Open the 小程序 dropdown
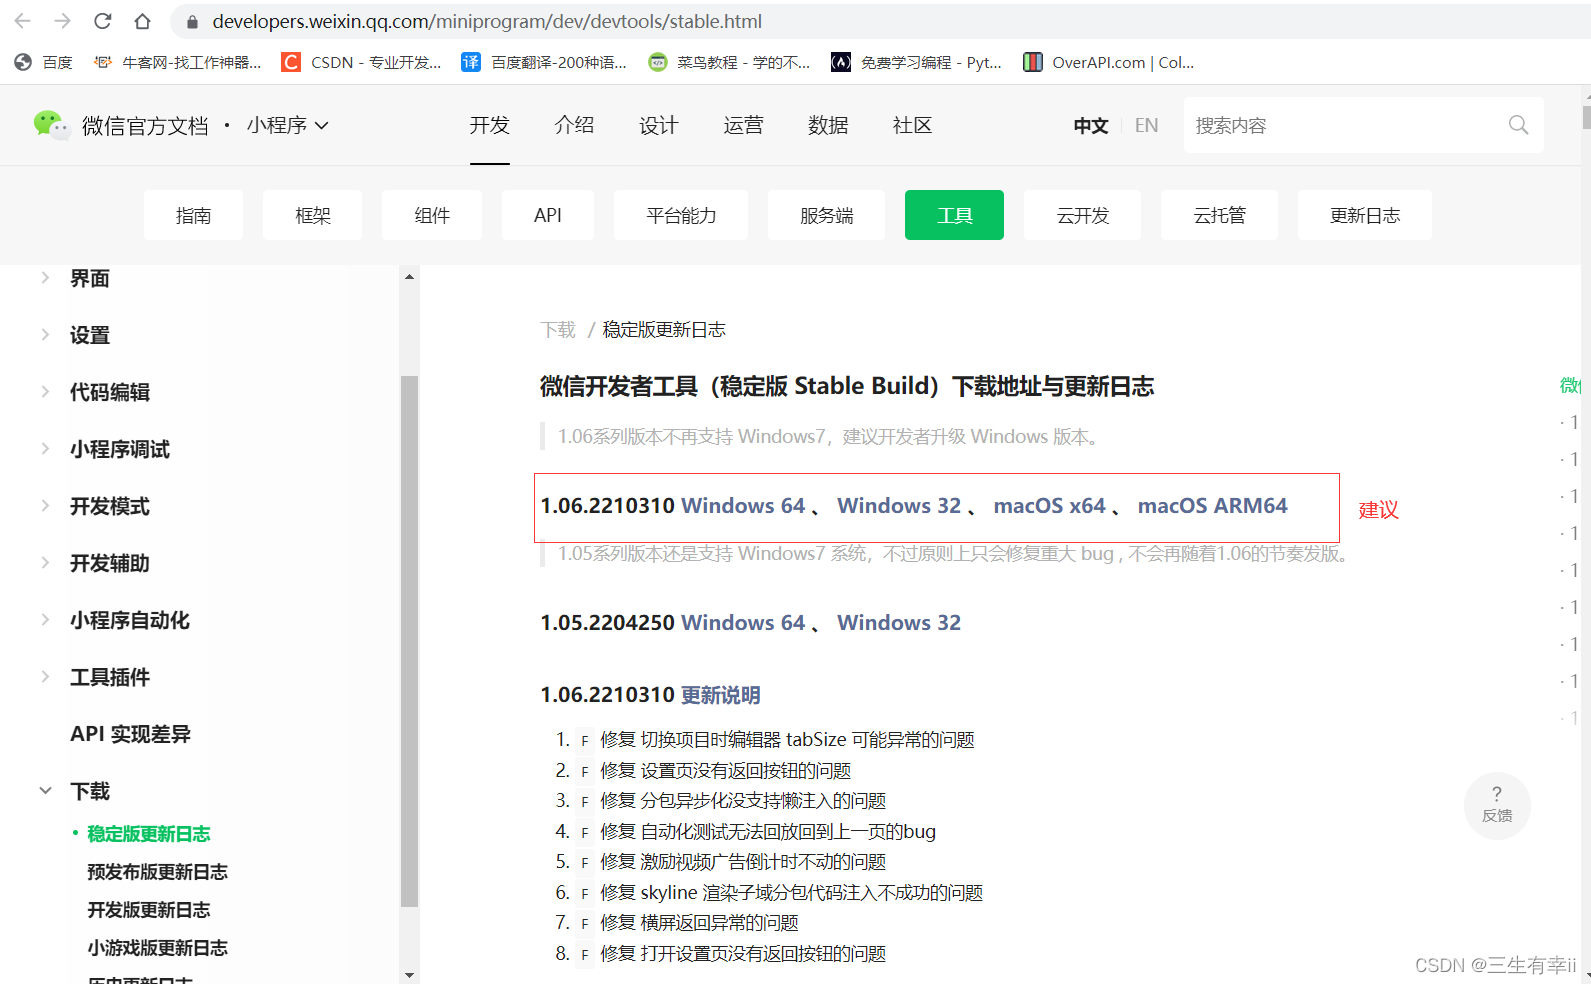 pos(288,125)
